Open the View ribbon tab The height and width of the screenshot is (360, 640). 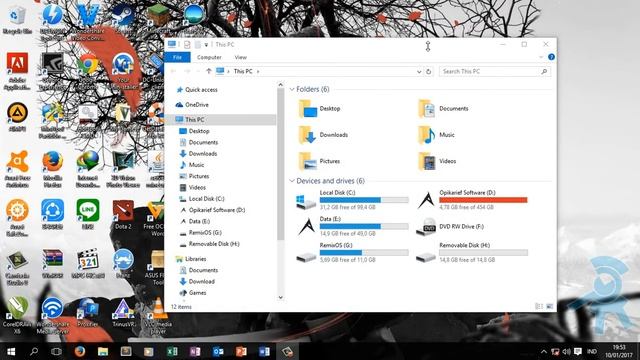coord(240,58)
